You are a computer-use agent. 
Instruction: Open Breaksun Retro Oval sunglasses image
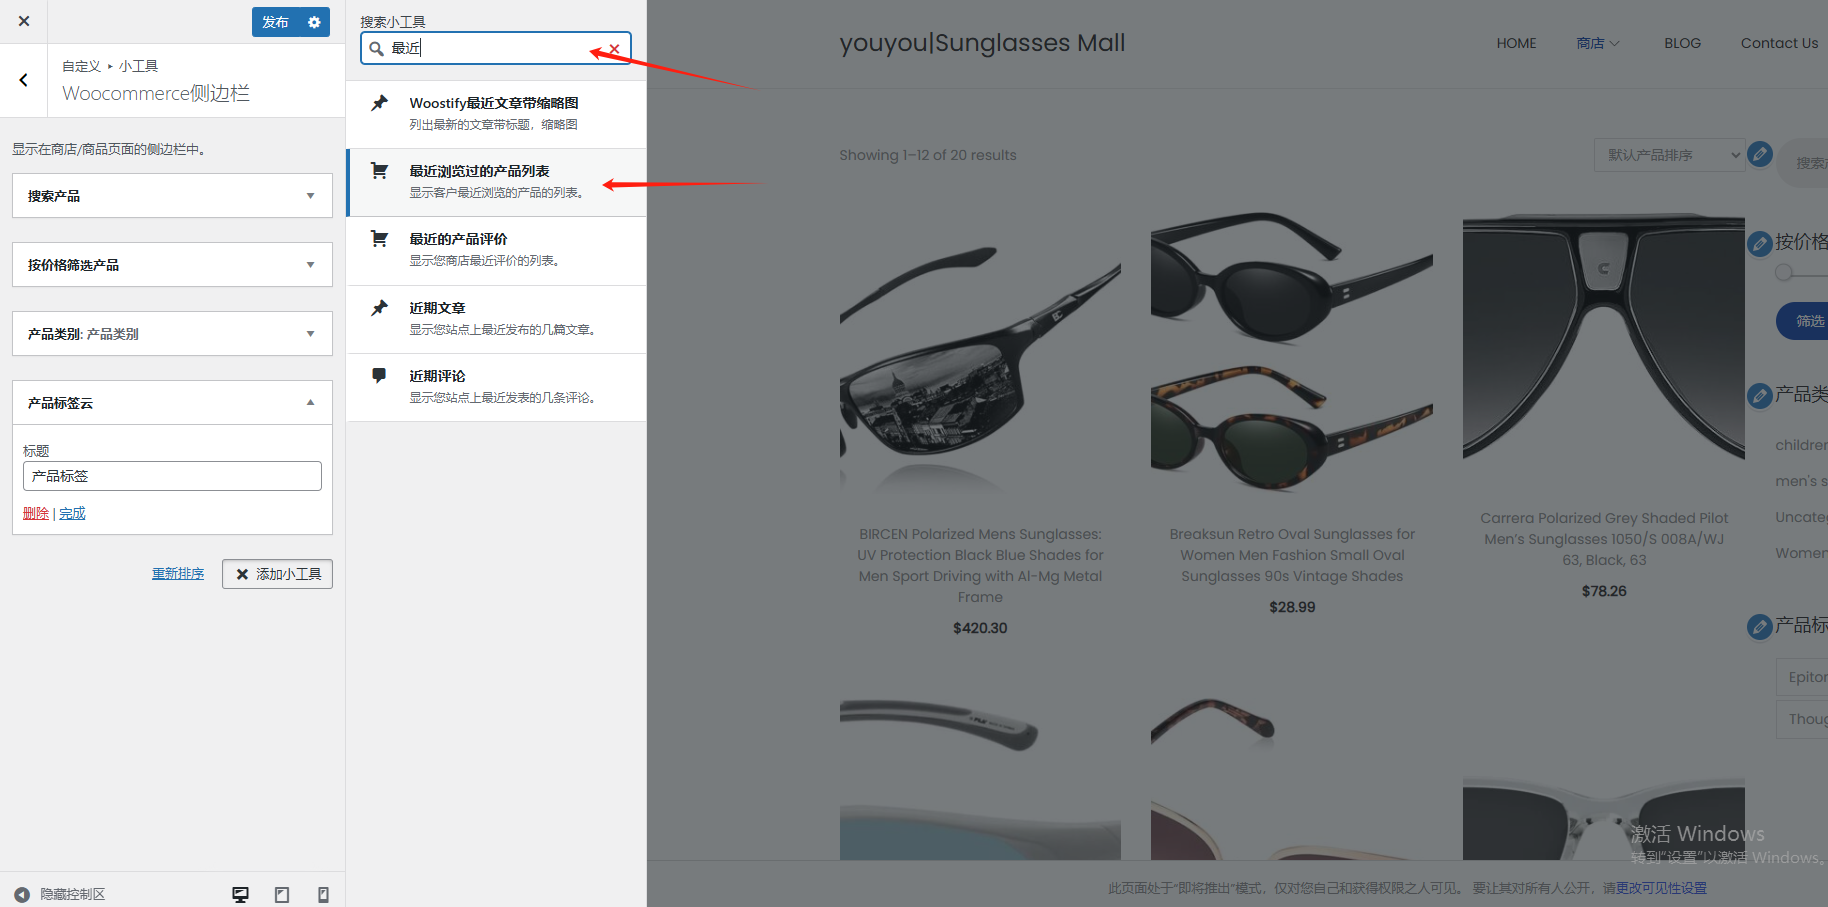(x=1292, y=355)
